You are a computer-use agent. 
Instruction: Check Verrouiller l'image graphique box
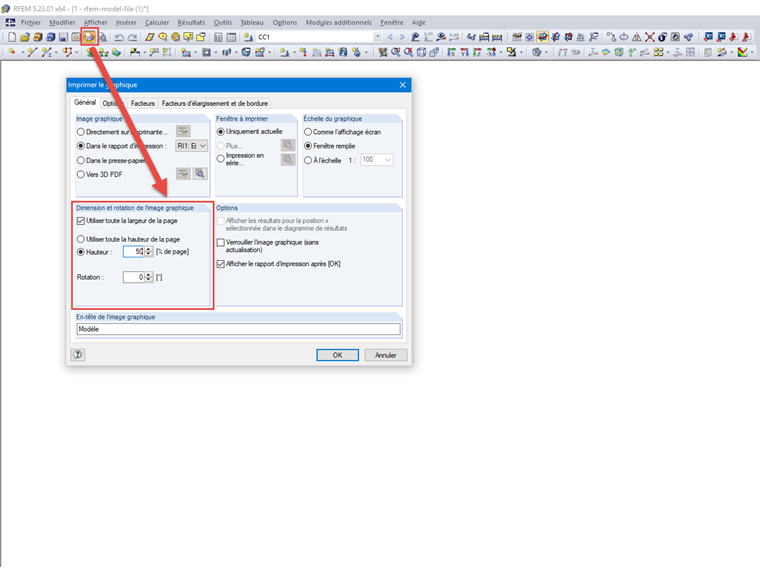coord(221,242)
